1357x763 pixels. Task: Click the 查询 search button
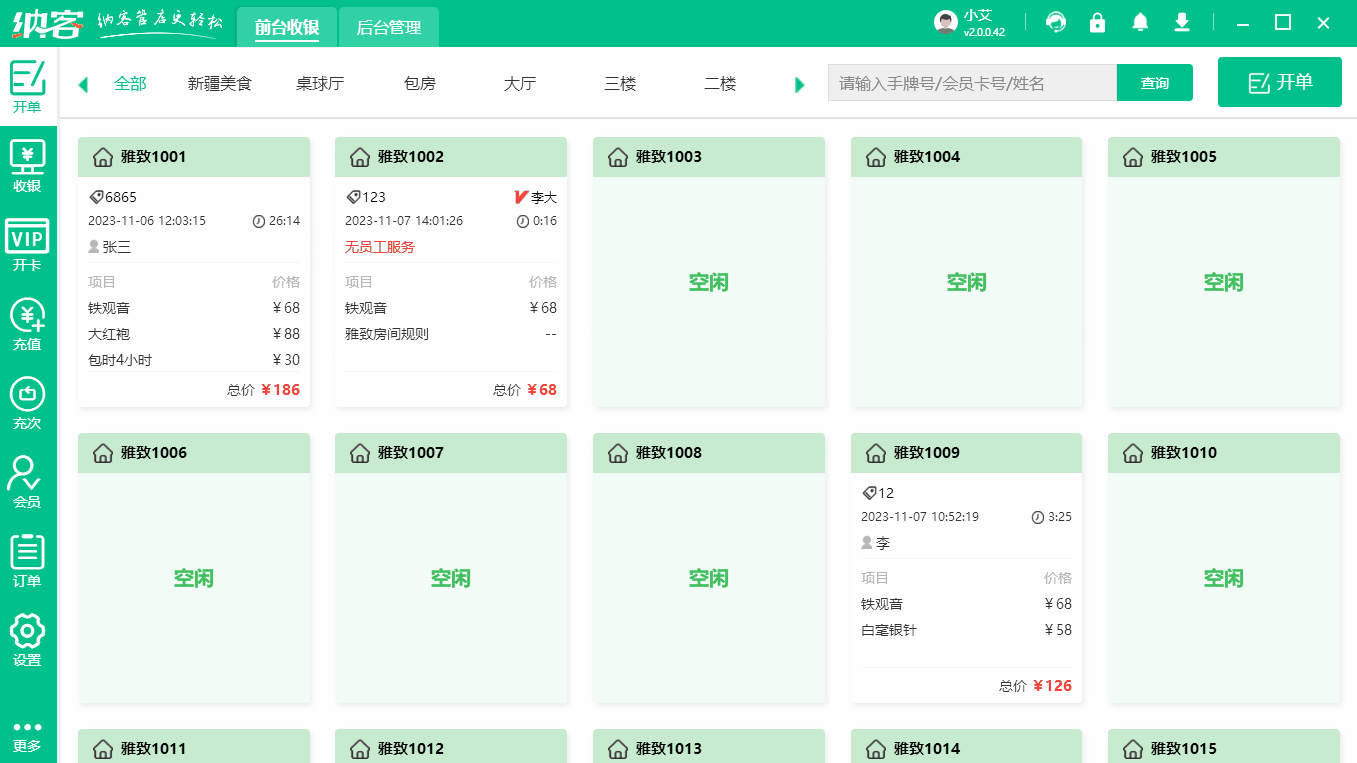[1155, 82]
